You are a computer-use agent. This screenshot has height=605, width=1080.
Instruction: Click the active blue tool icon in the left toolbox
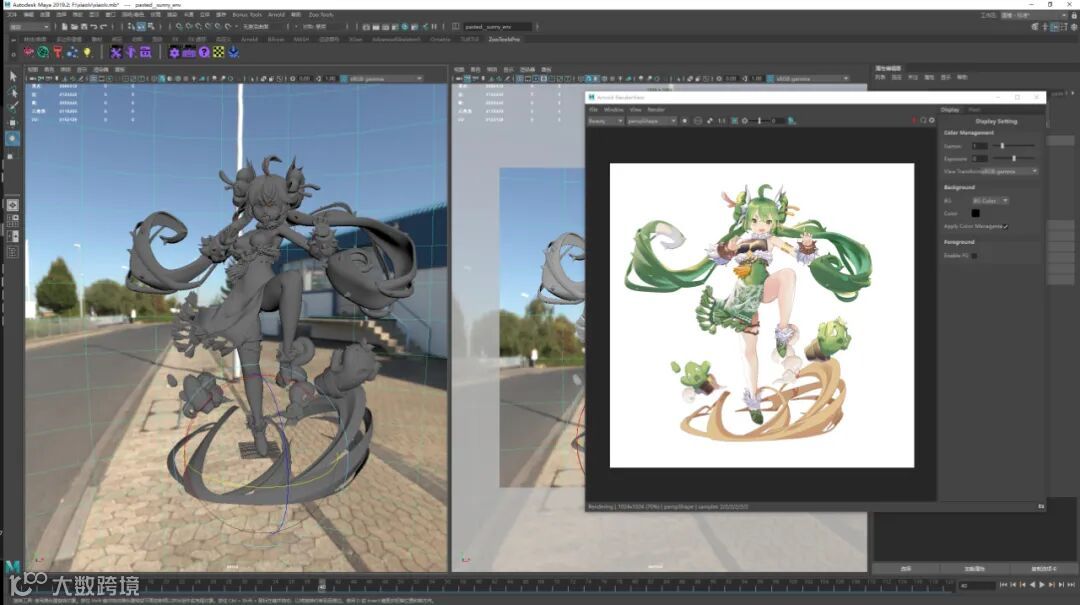pos(12,139)
